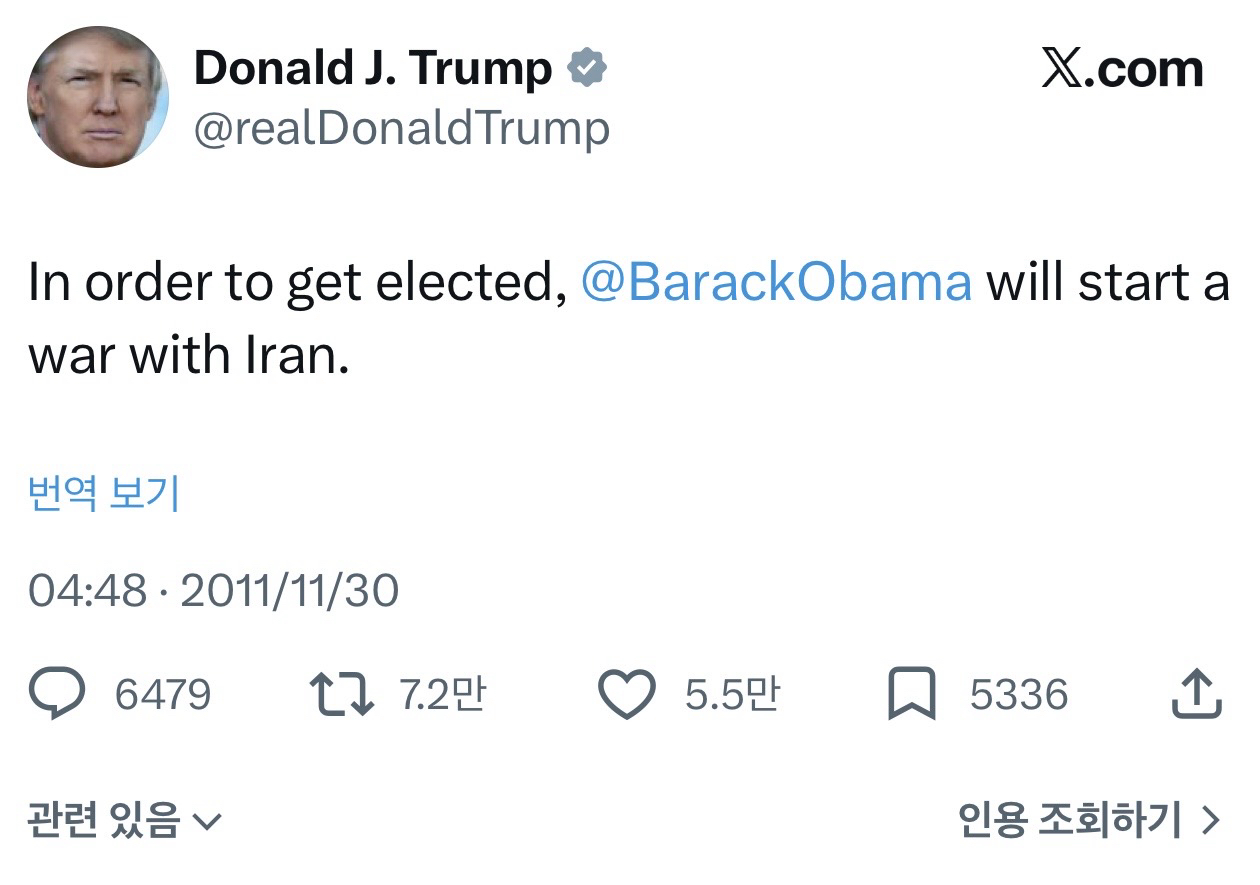Click the 04:48 · 2011/11/30 timestamp
1260x885 pixels.
(x=213, y=590)
